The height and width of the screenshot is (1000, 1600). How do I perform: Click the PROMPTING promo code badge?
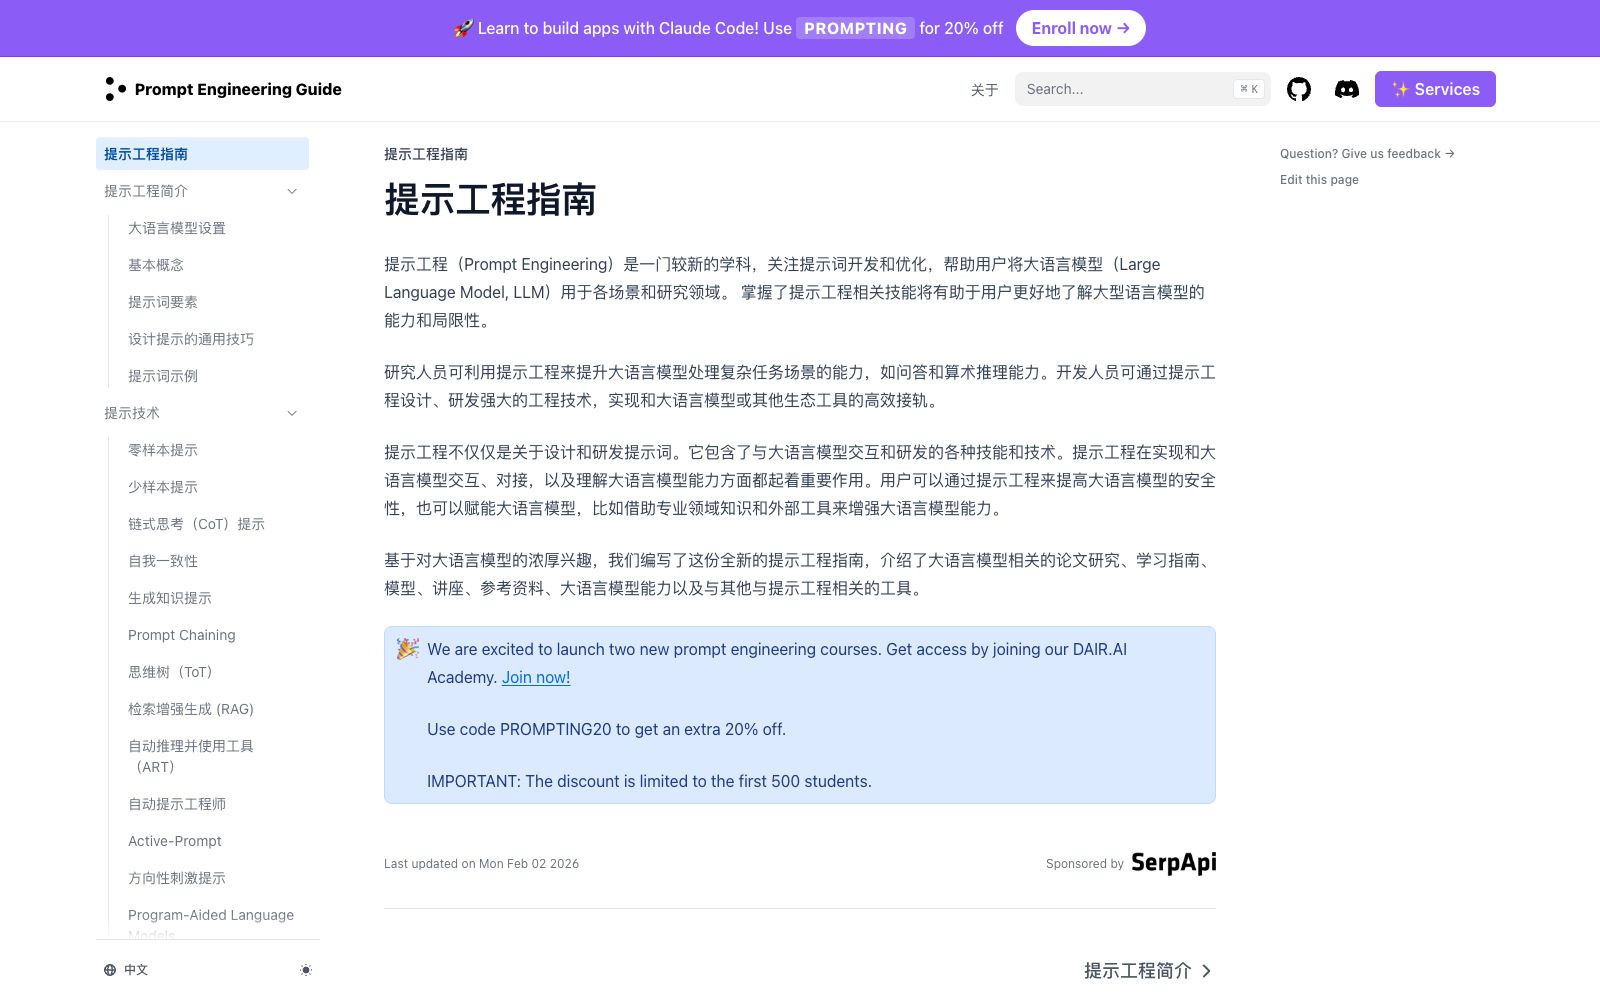pyautogui.click(x=856, y=28)
